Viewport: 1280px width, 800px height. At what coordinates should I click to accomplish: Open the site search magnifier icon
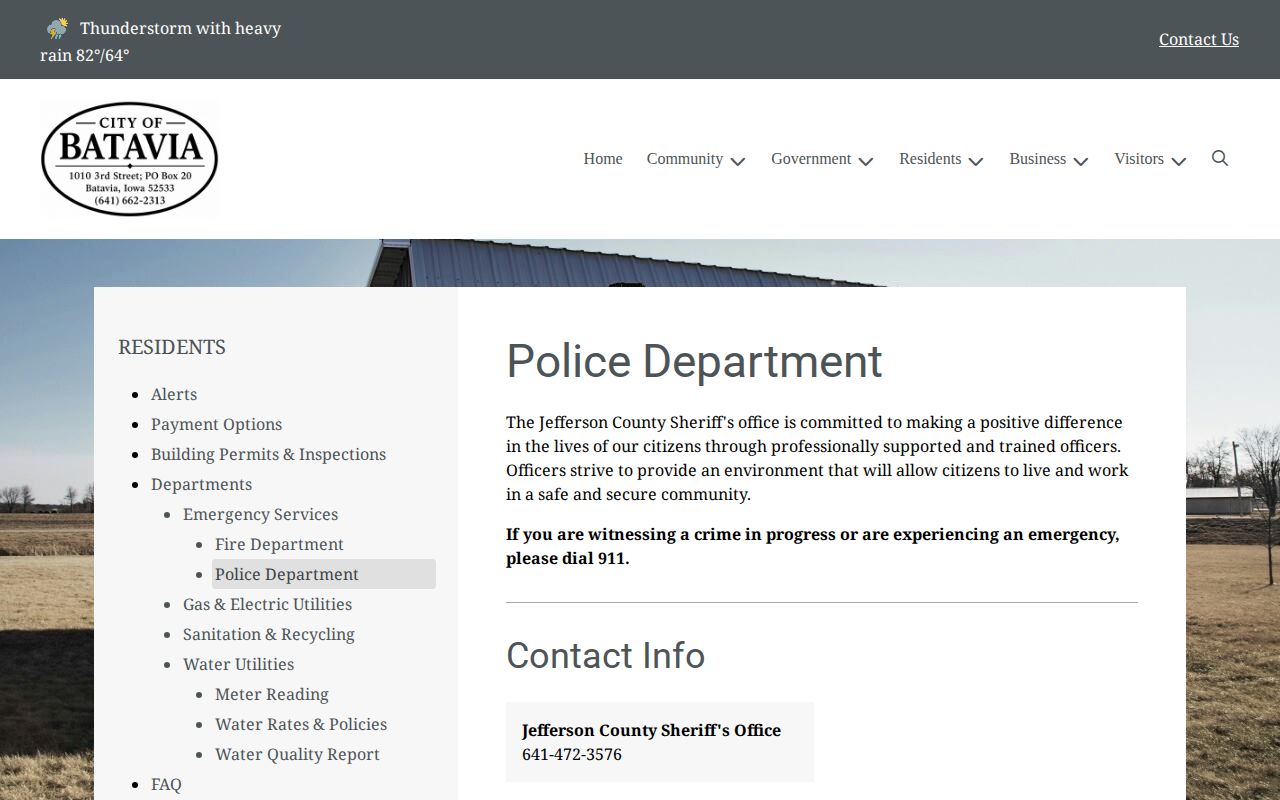[1220, 158]
